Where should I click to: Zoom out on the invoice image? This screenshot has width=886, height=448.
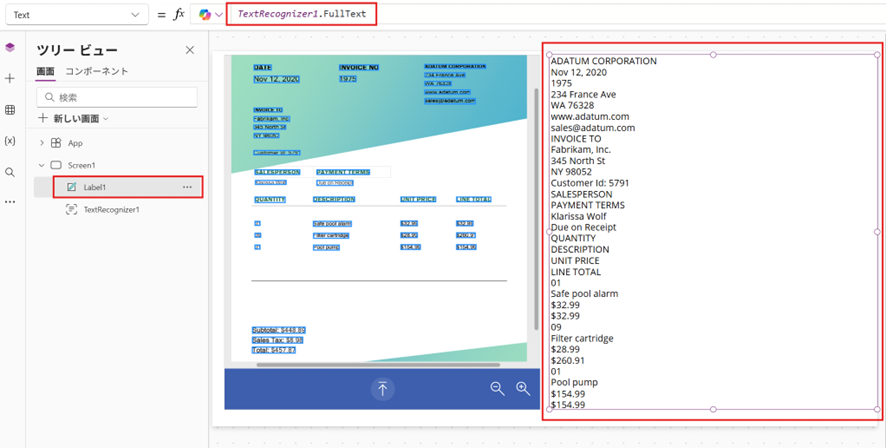point(497,389)
